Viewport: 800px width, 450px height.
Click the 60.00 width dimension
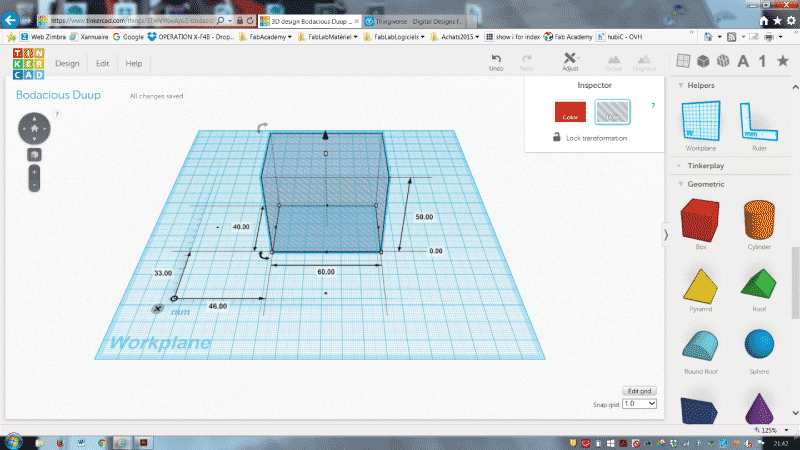click(x=326, y=272)
